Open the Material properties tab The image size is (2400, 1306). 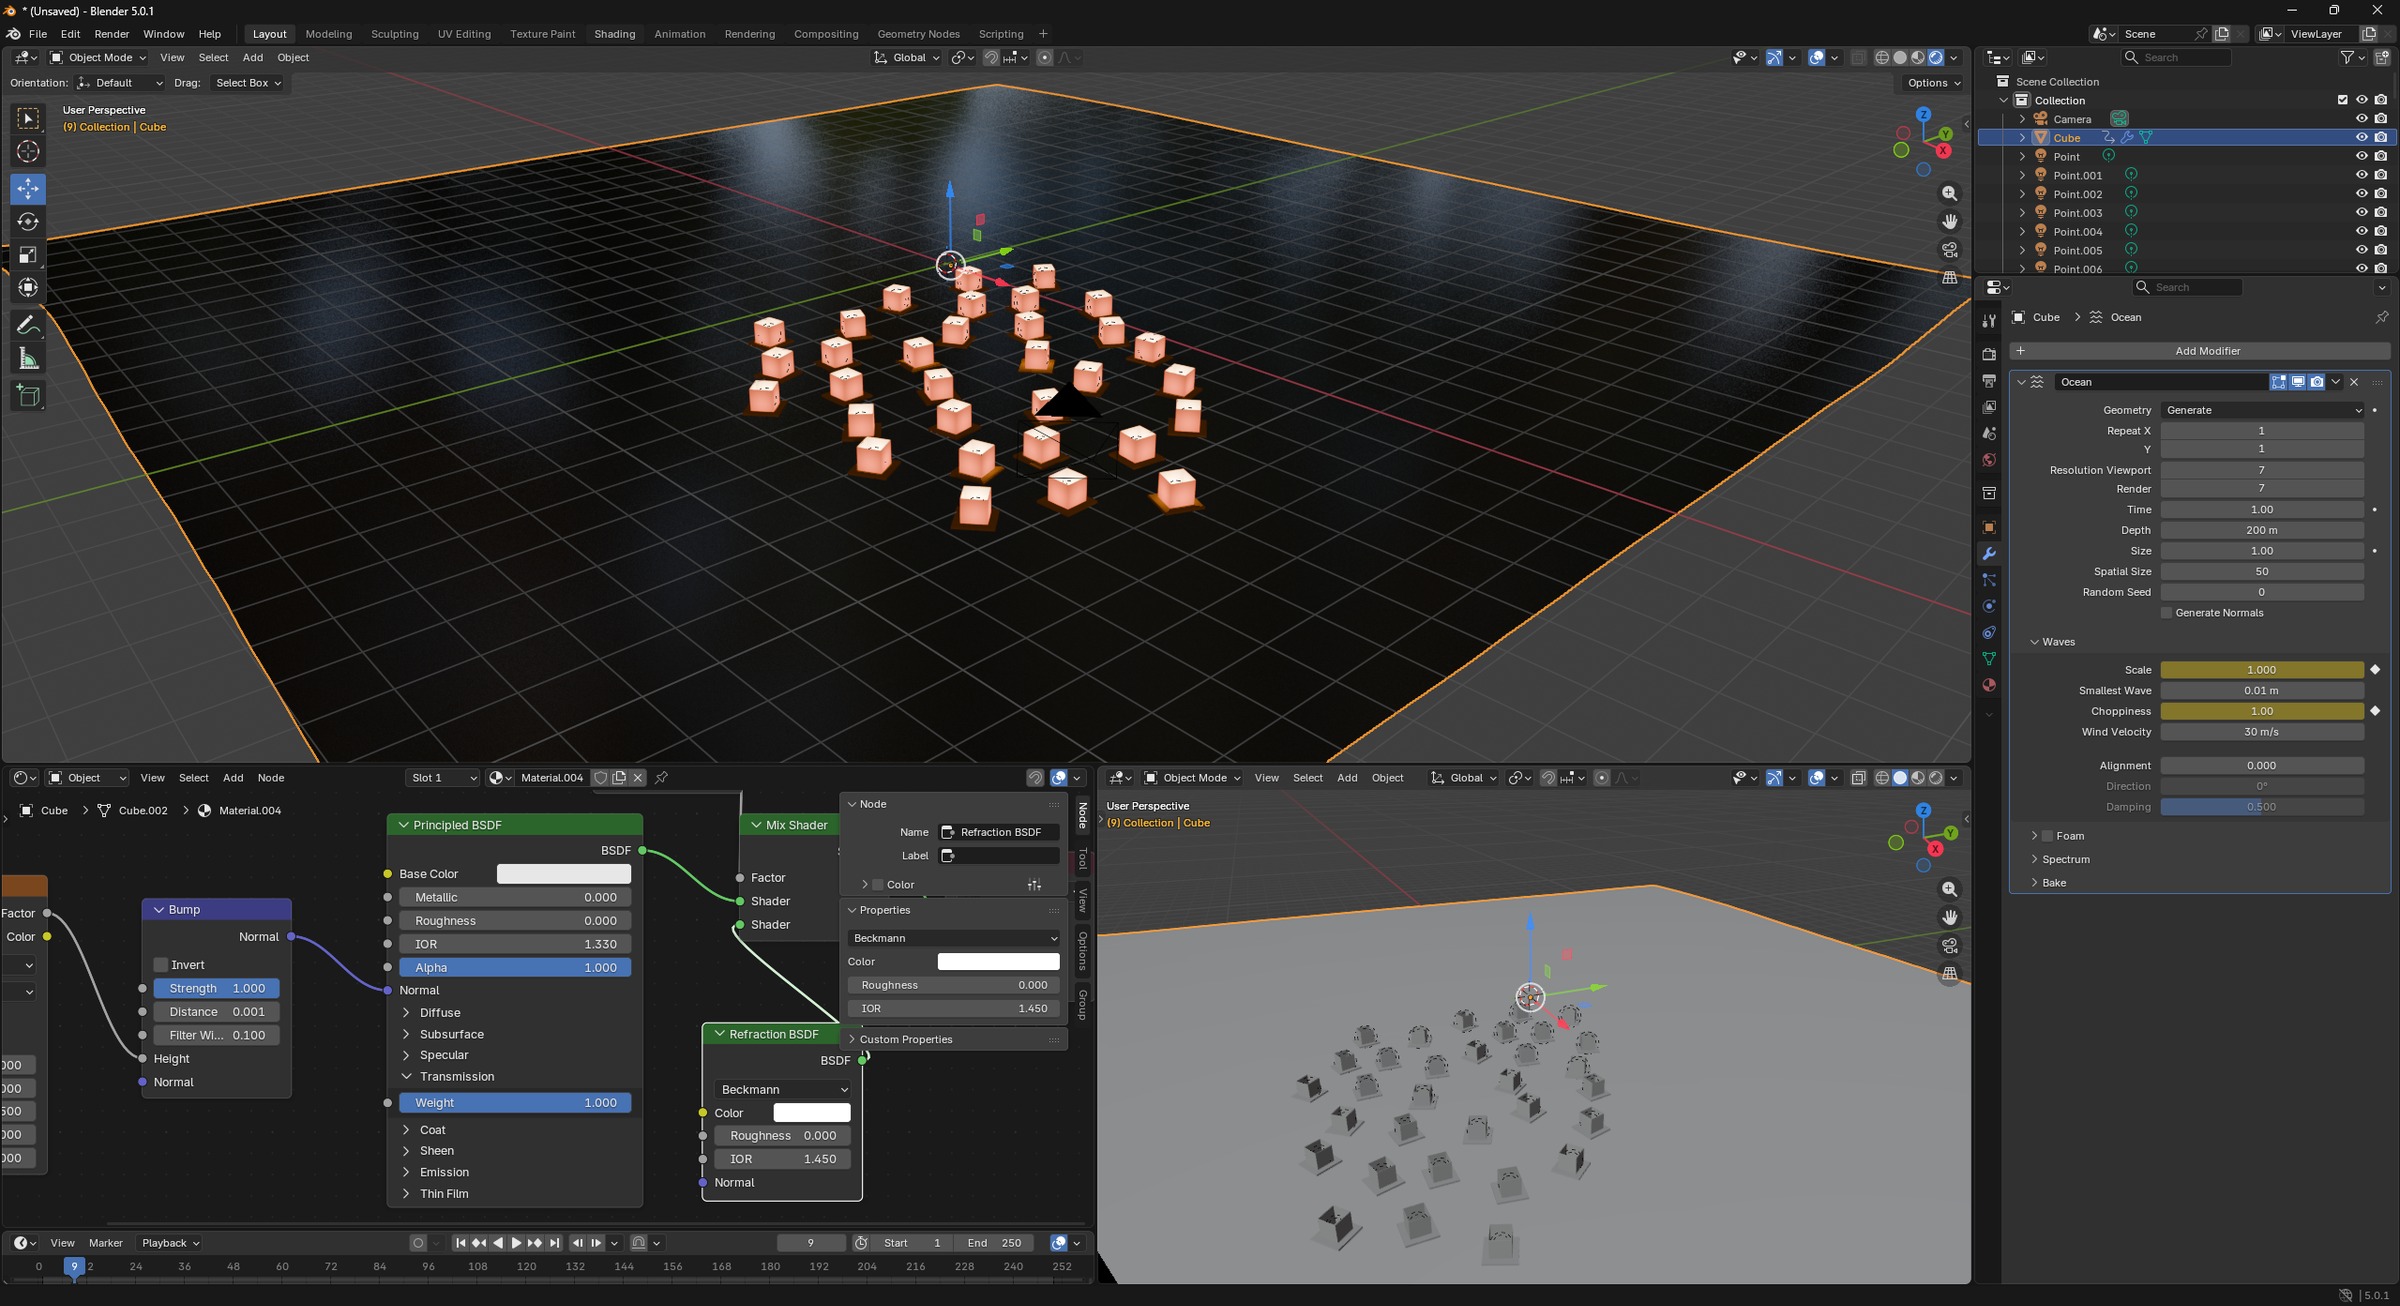[x=1989, y=685]
